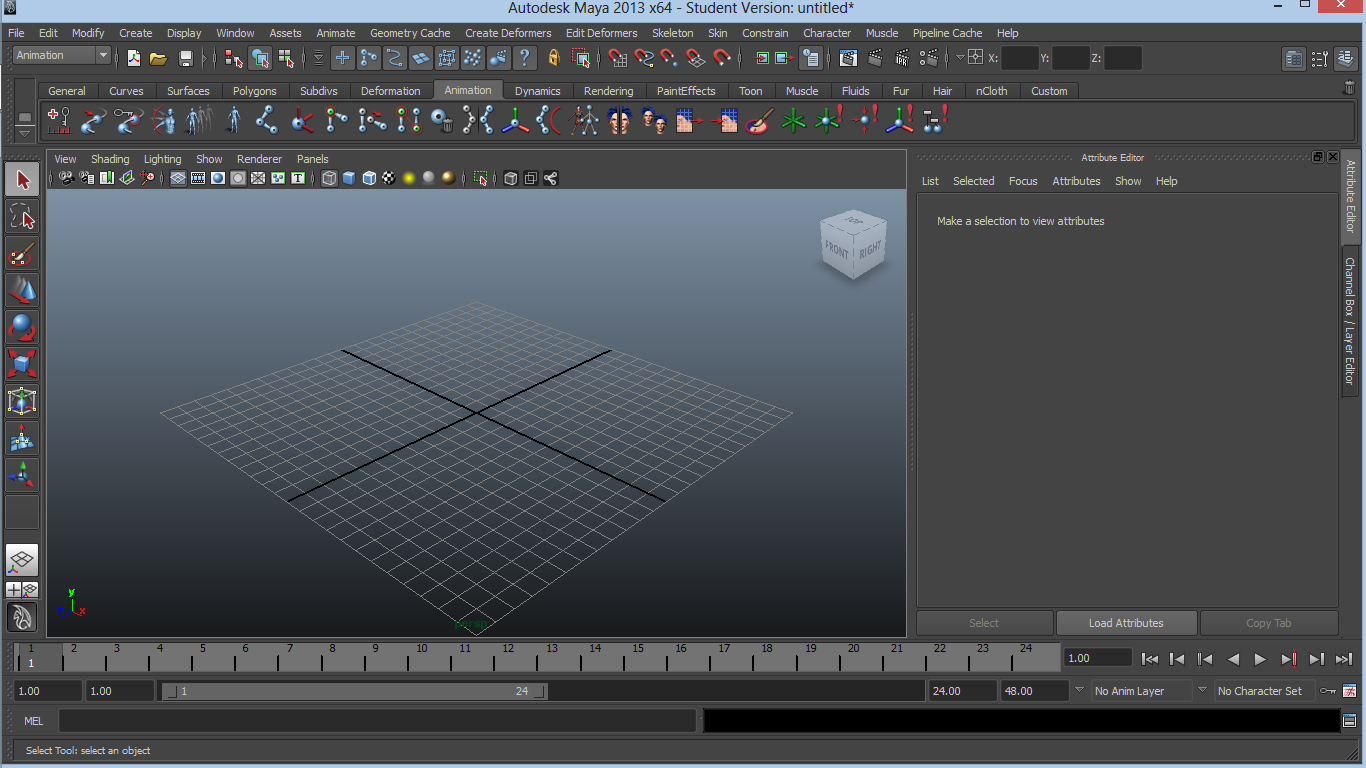The width and height of the screenshot is (1366, 768).
Task: Toggle the lock selection padlock icon
Action: [554, 58]
